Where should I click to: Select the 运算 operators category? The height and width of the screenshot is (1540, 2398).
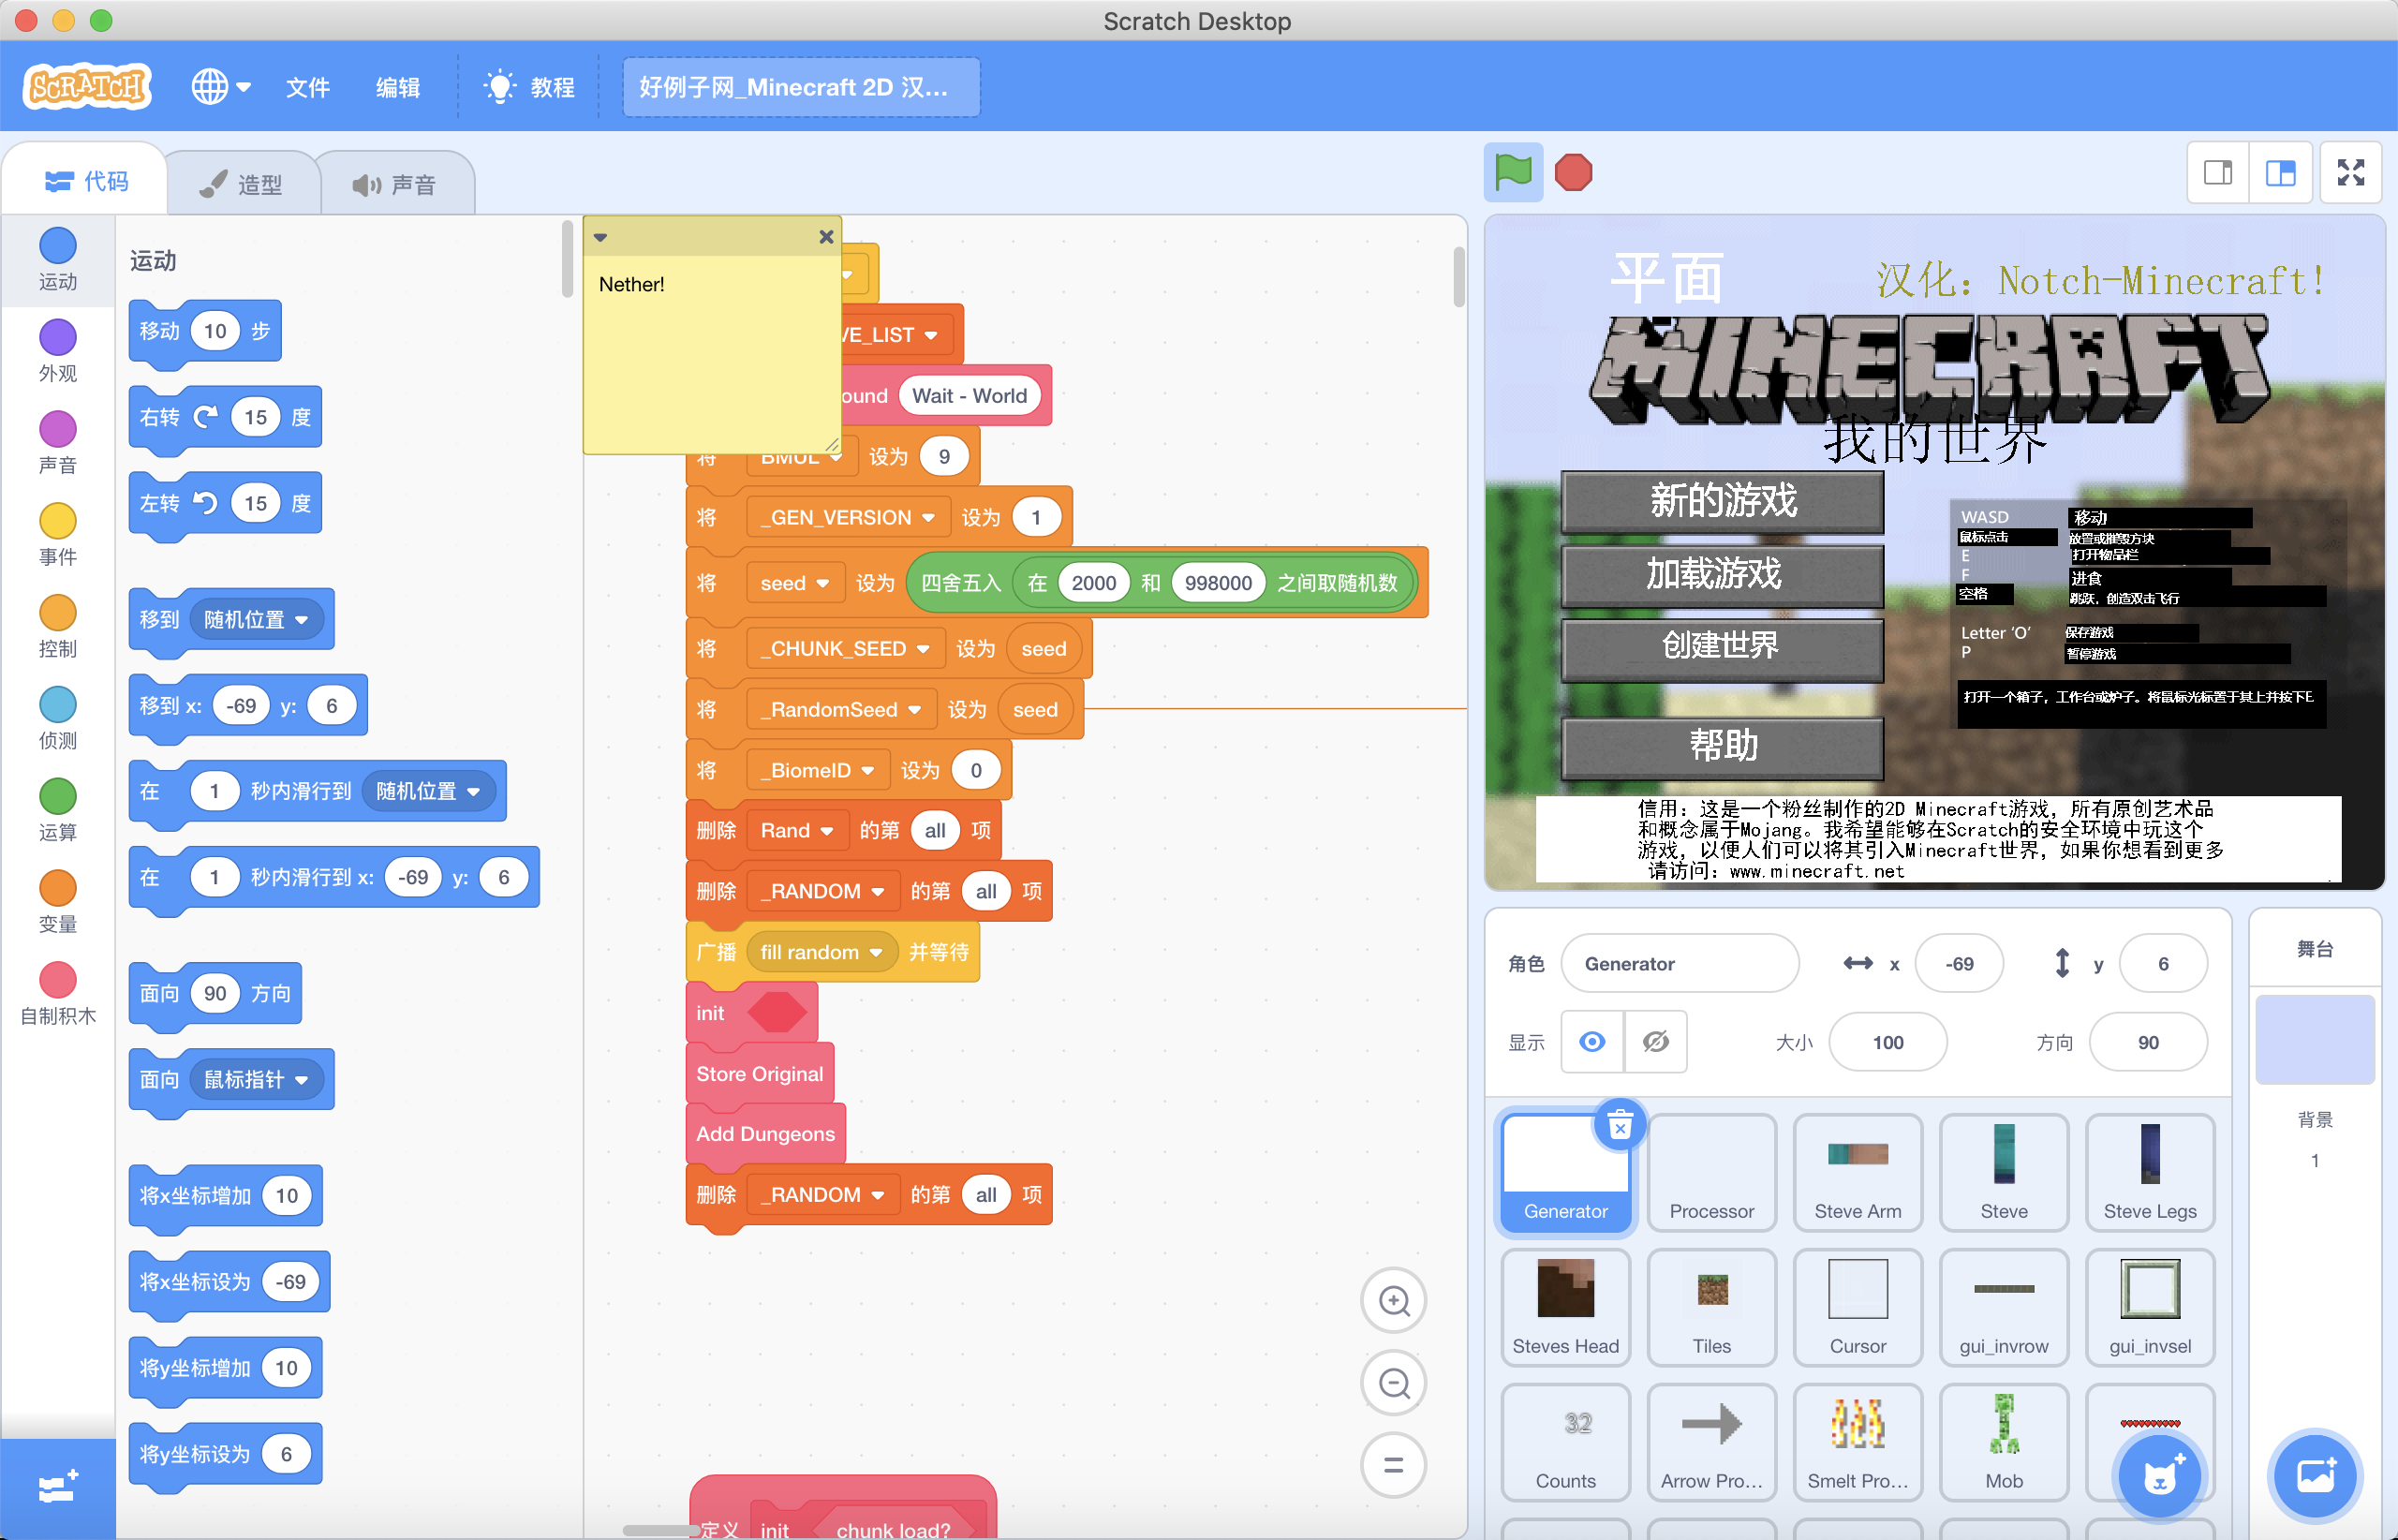coord(57,812)
